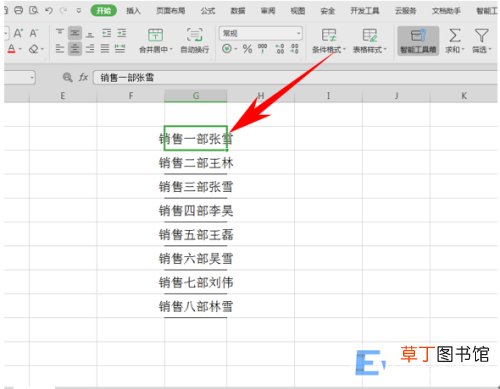Open the 文档助手 ribbon tab
The image size is (500, 389).
pyautogui.click(x=446, y=11)
